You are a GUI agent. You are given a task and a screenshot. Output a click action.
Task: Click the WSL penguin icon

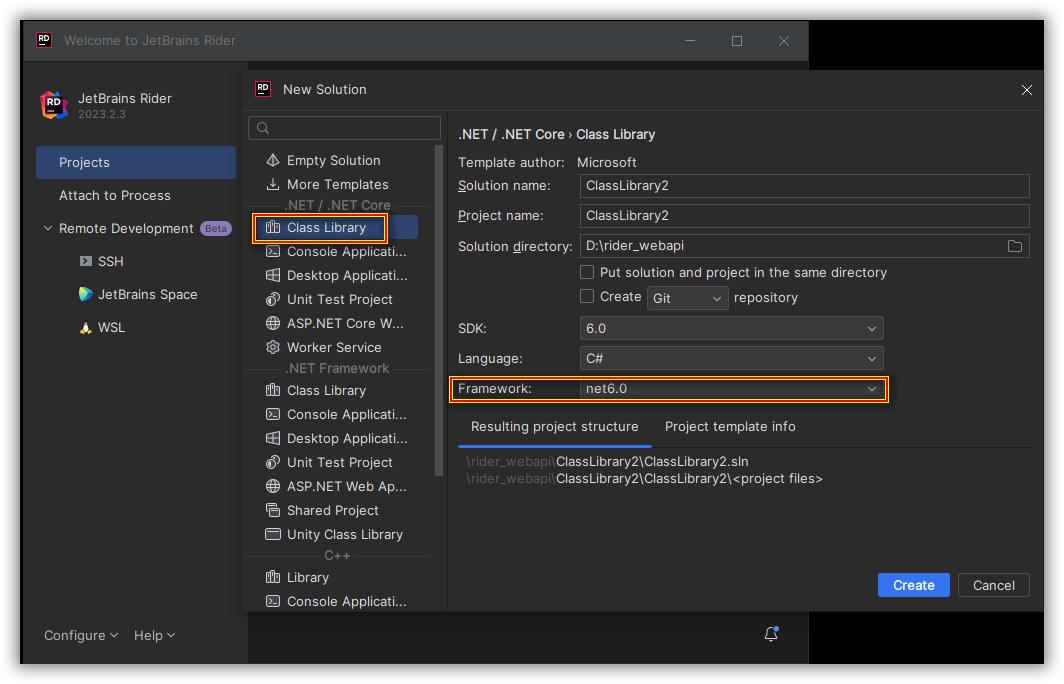pyautogui.click(x=86, y=327)
